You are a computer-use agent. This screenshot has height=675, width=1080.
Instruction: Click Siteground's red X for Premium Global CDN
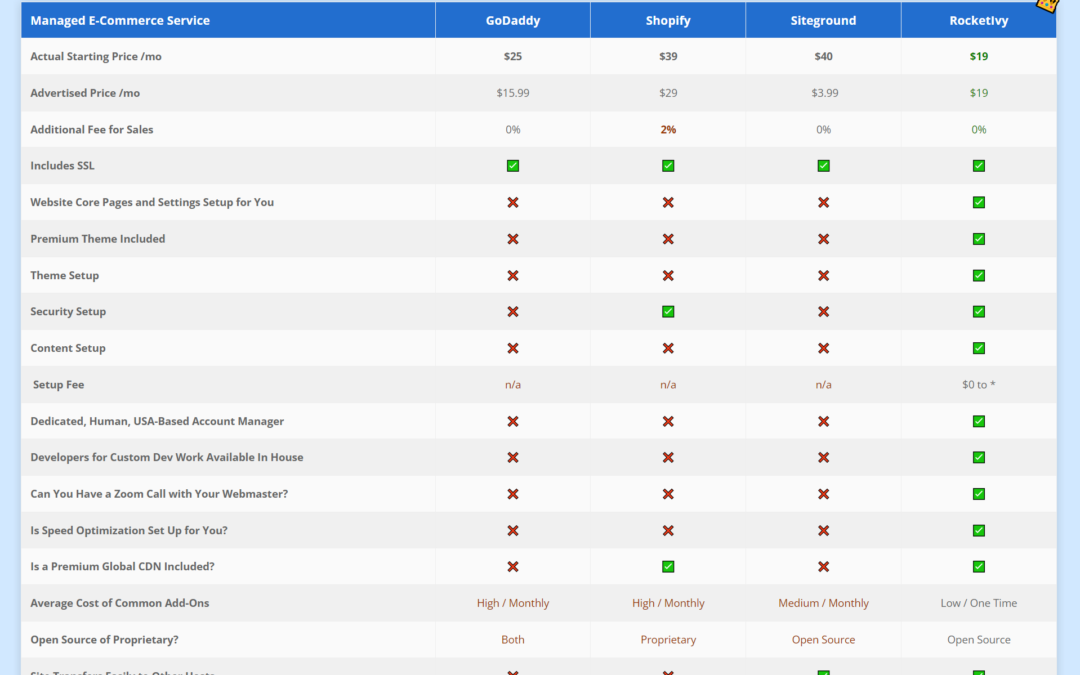pyautogui.click(x=823, y=566)
